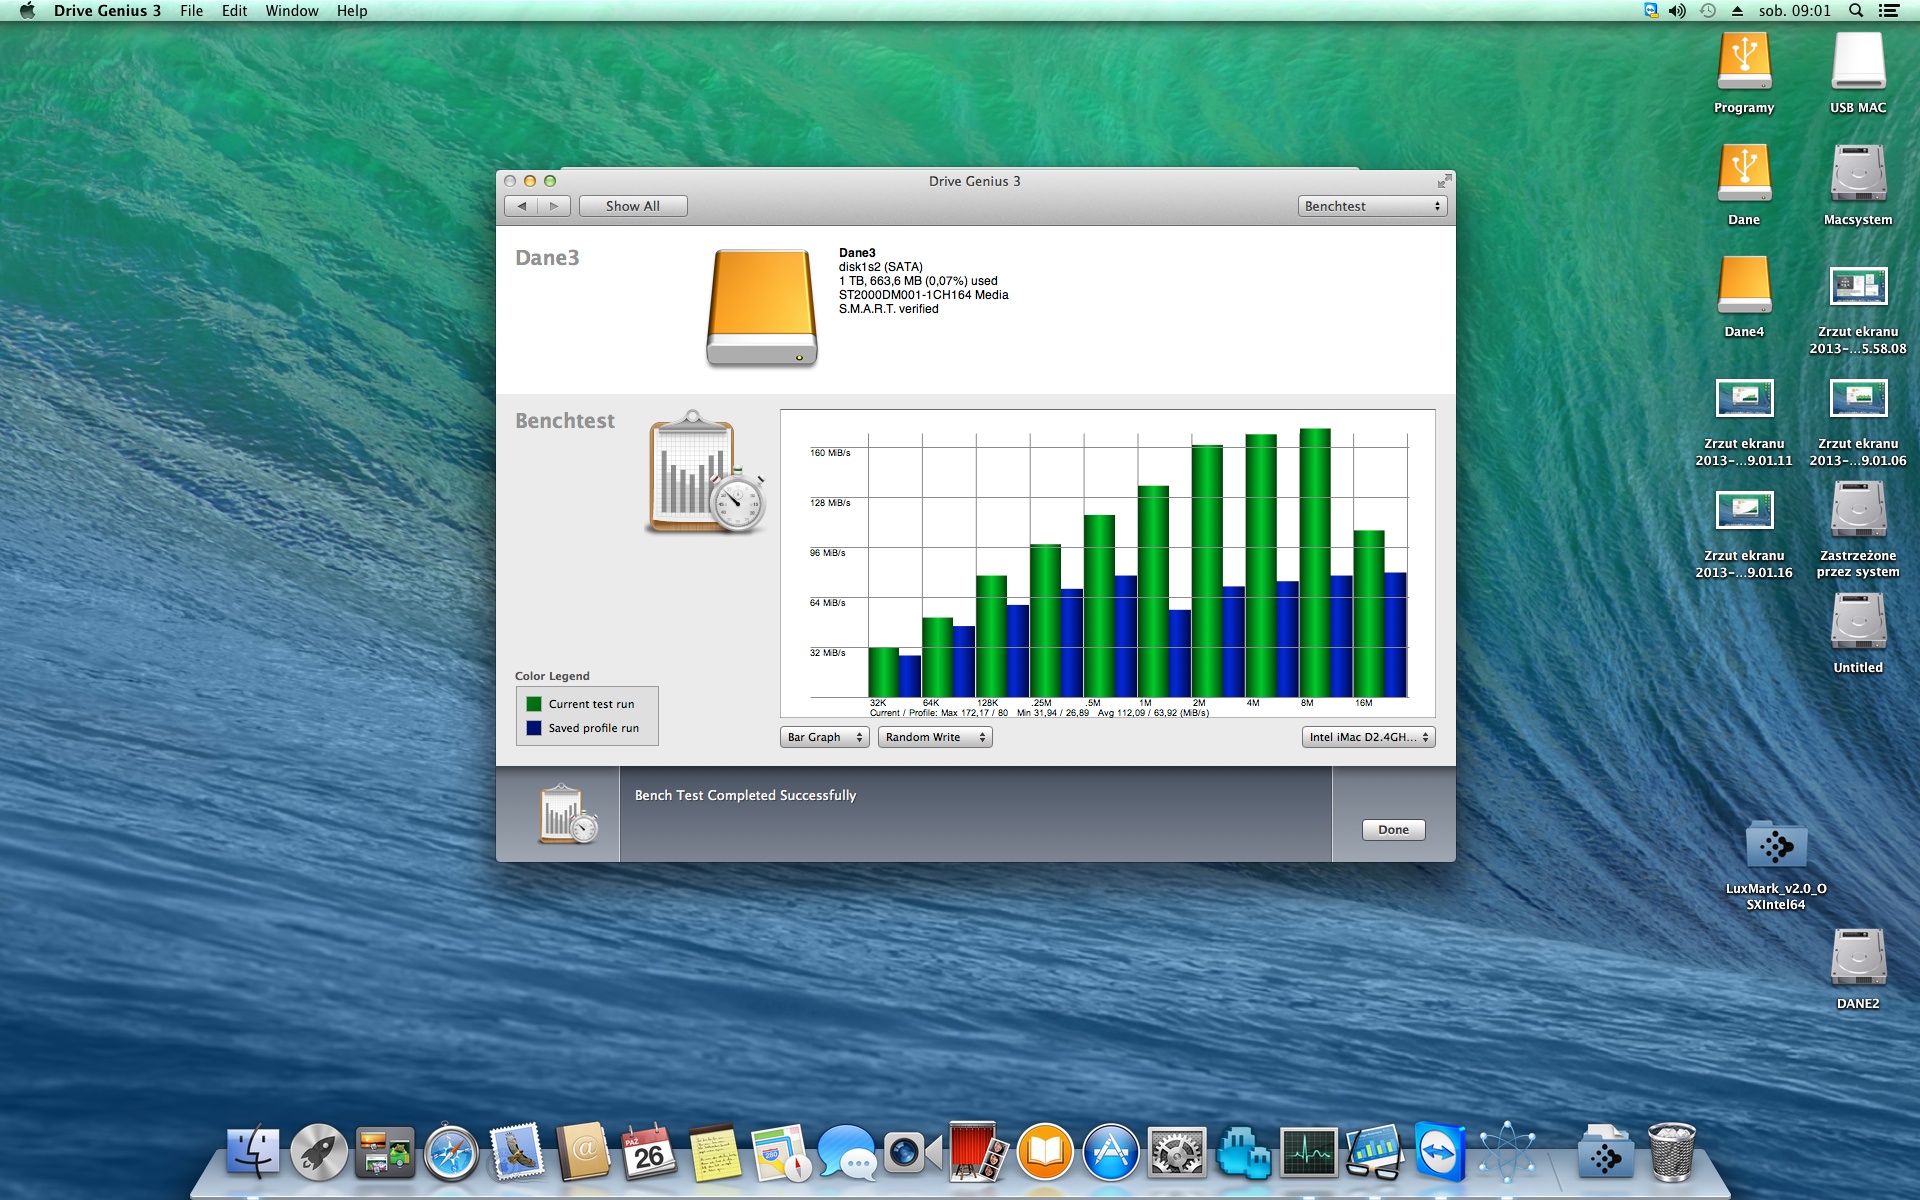Select the Dane orange USB drive on the desktop

point(1744,174)
